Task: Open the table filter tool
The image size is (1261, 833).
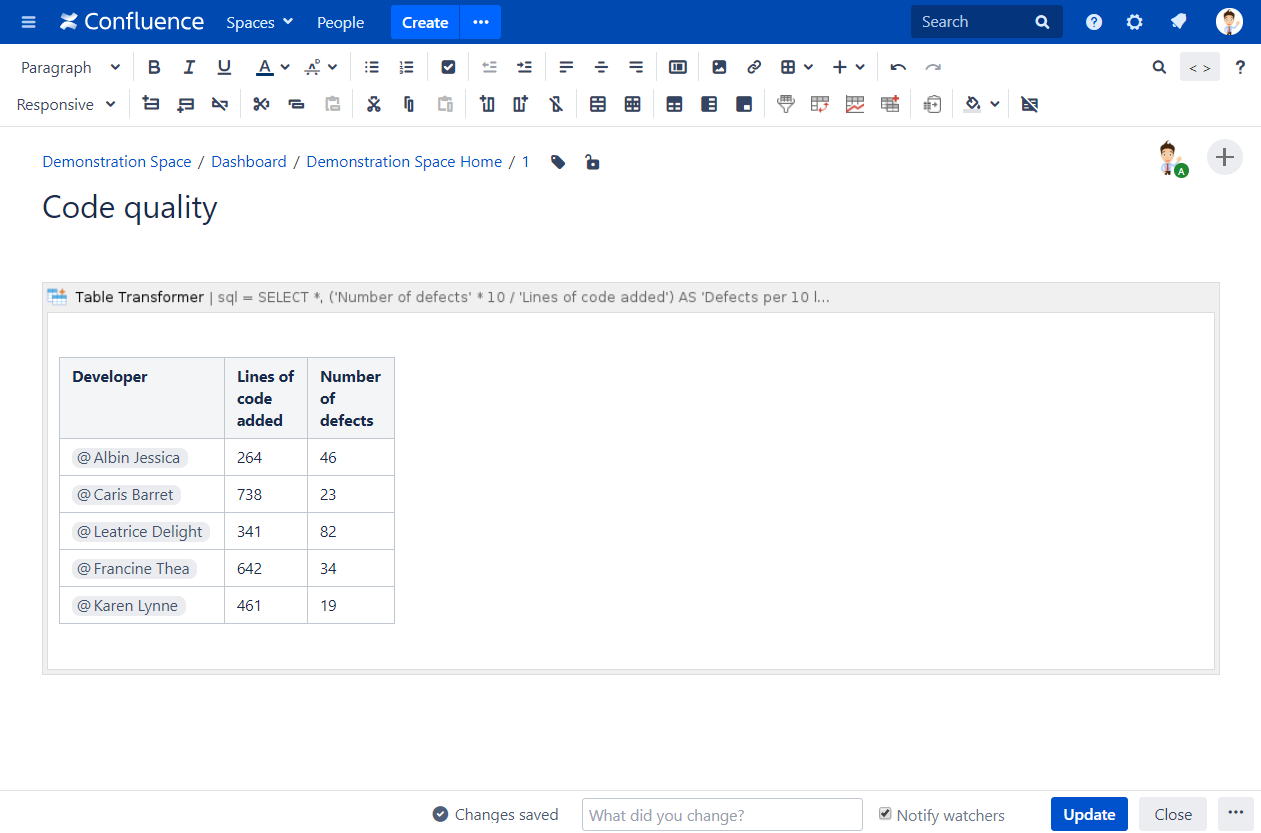Action: point(785,103)
